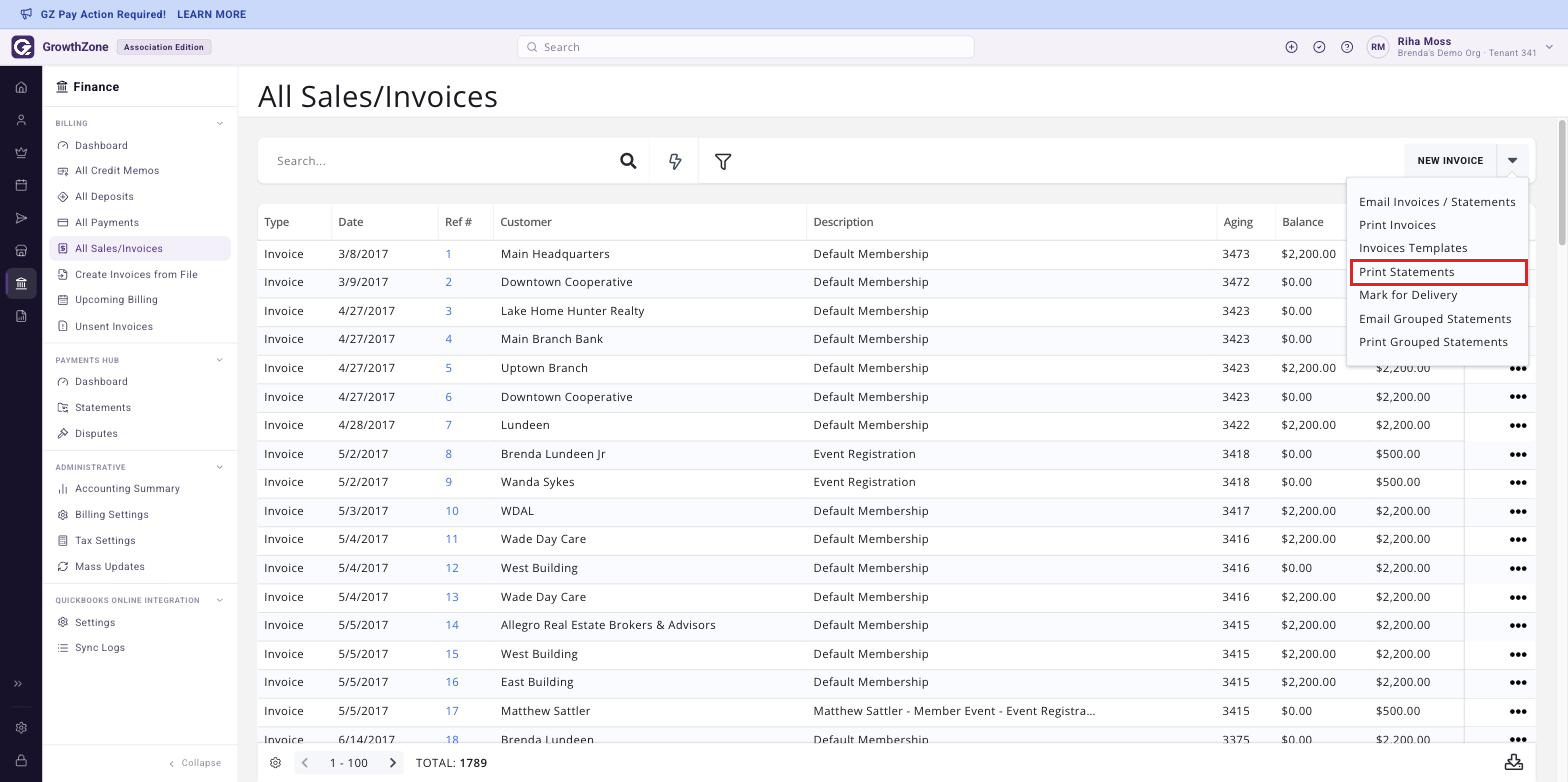The image size is (1568, 782).
Task: Open table settings gear in footer
Action: point(275,763)
